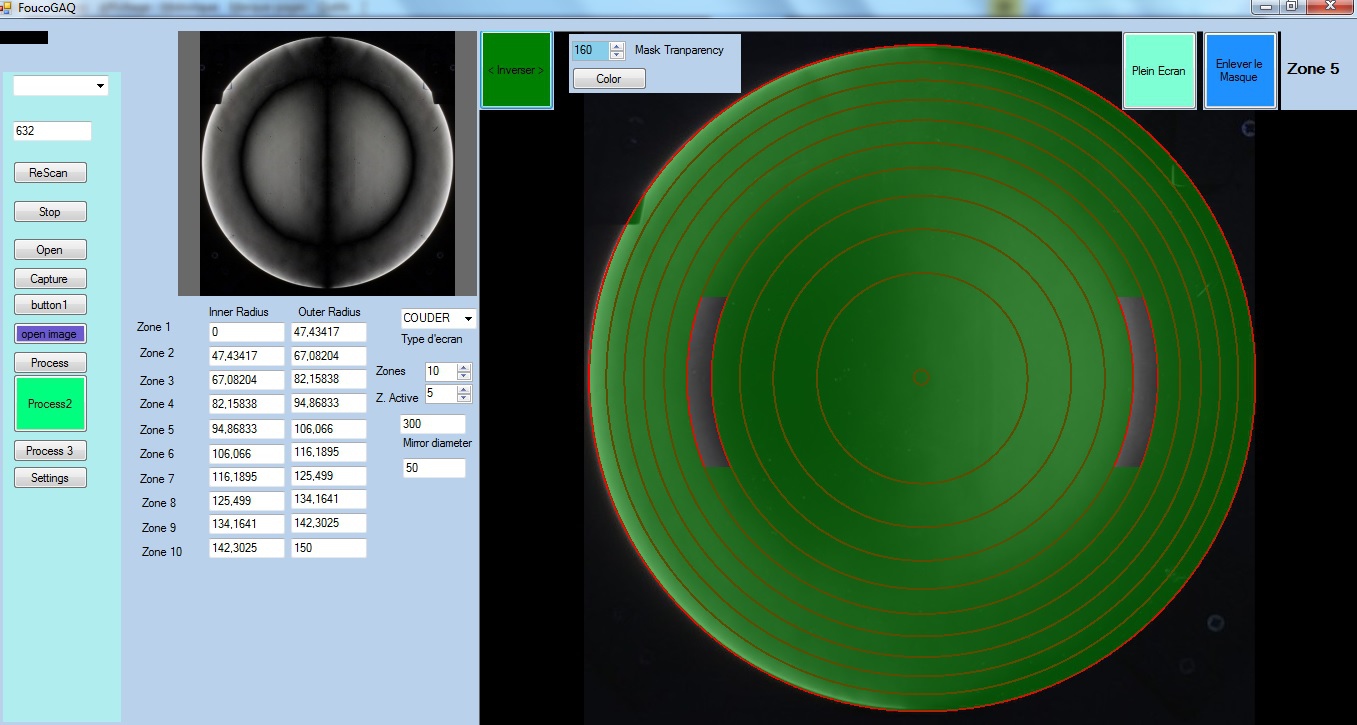The image size is (1357, 725).
Task: Click the Outer Radius column header
Action: (329, 312)
